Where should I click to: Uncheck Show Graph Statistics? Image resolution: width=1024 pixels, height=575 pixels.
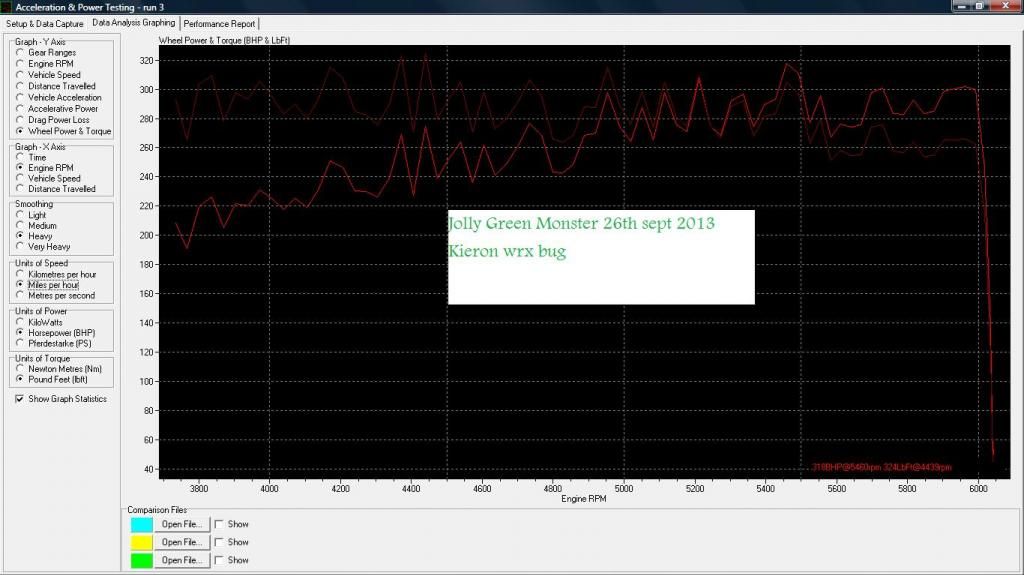coord(20,399)
